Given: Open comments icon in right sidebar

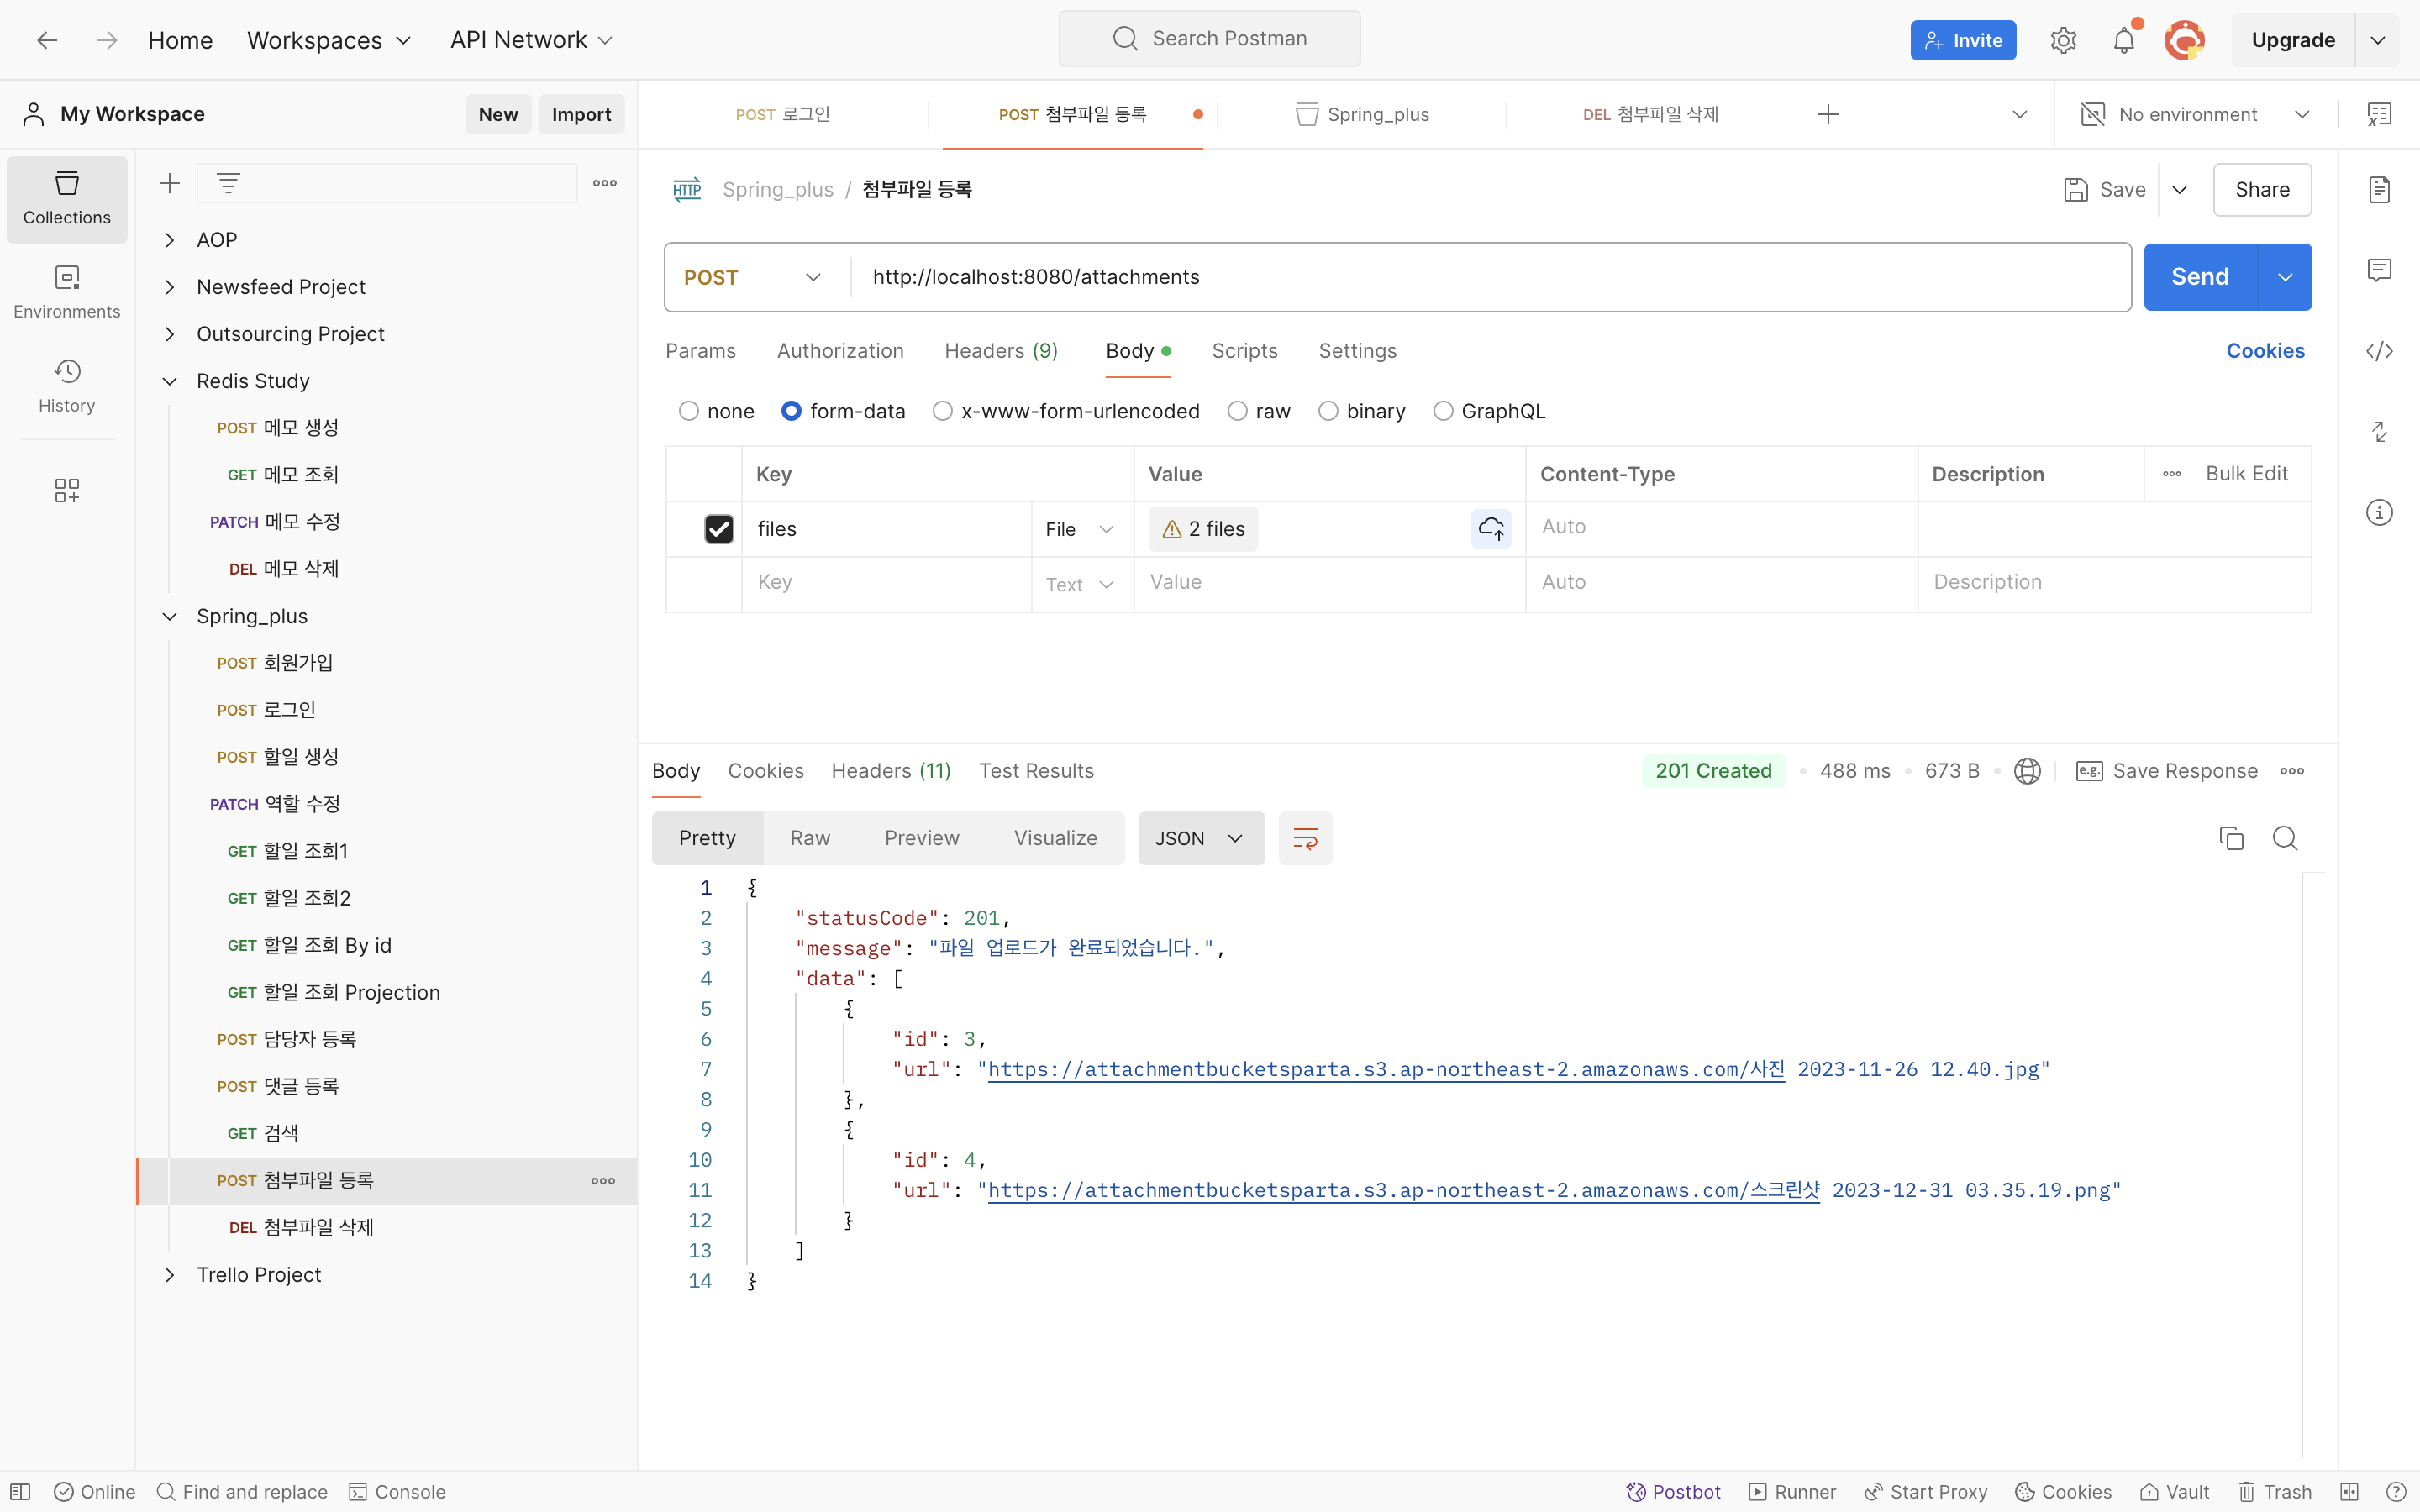Looking at the screenshot, I should 2380,270.
